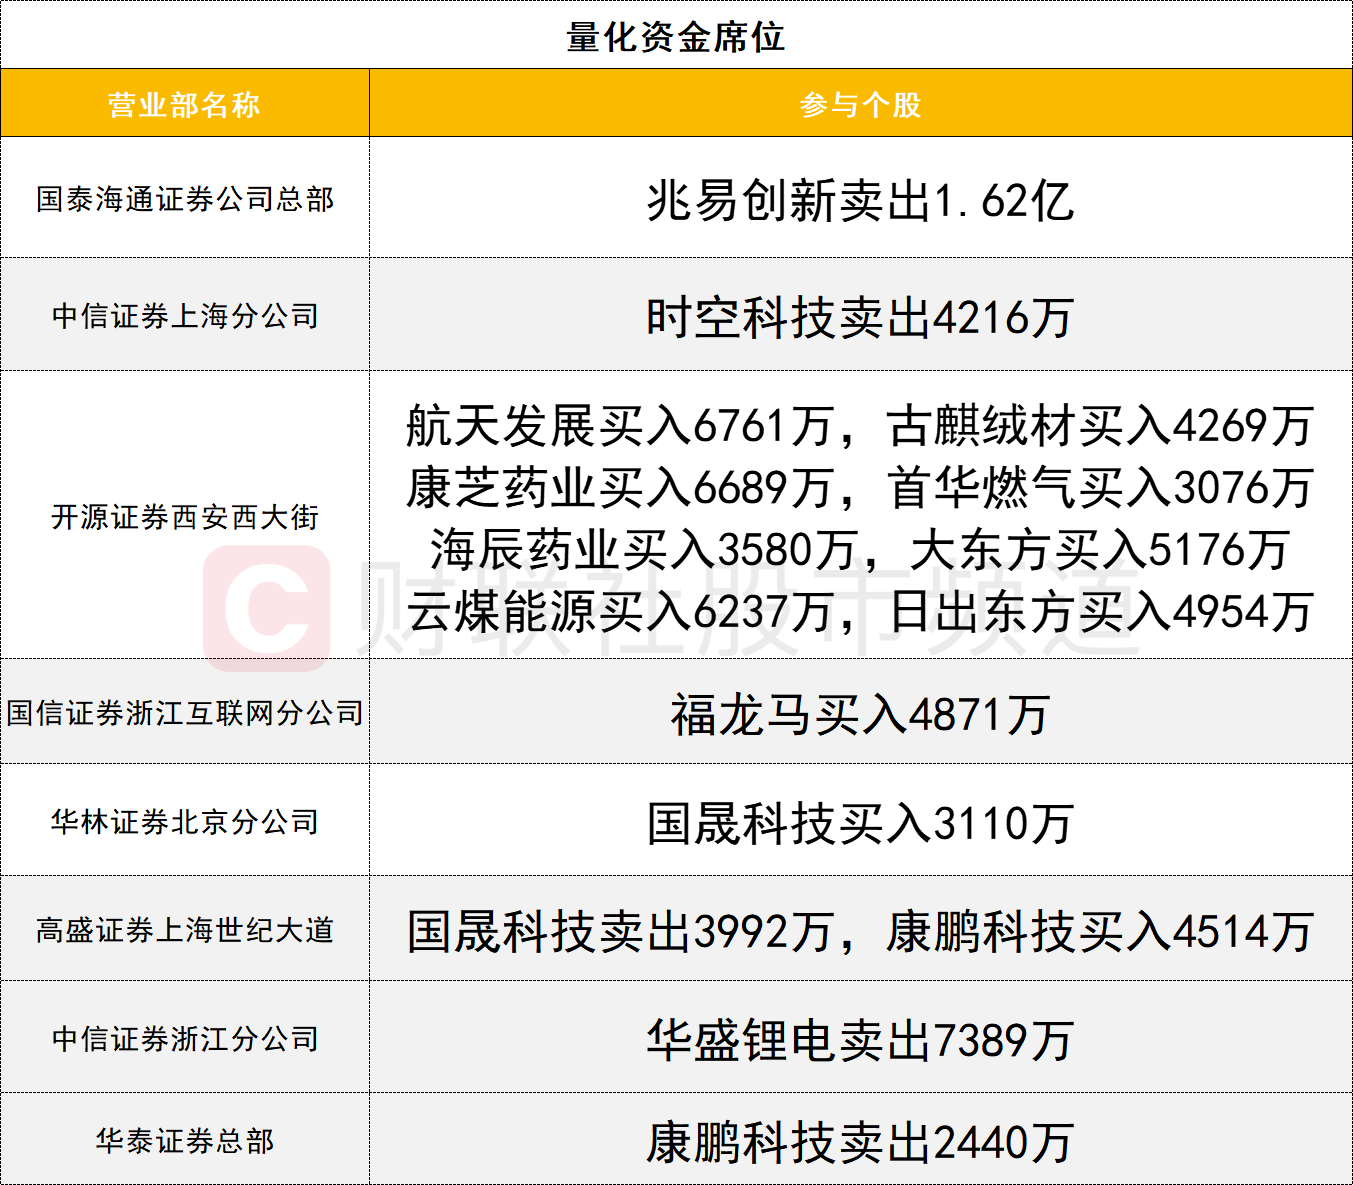Select the 国晟科技卖出3992万 entry
The height and width of the screenshot is (1185, 1353).
619,932
